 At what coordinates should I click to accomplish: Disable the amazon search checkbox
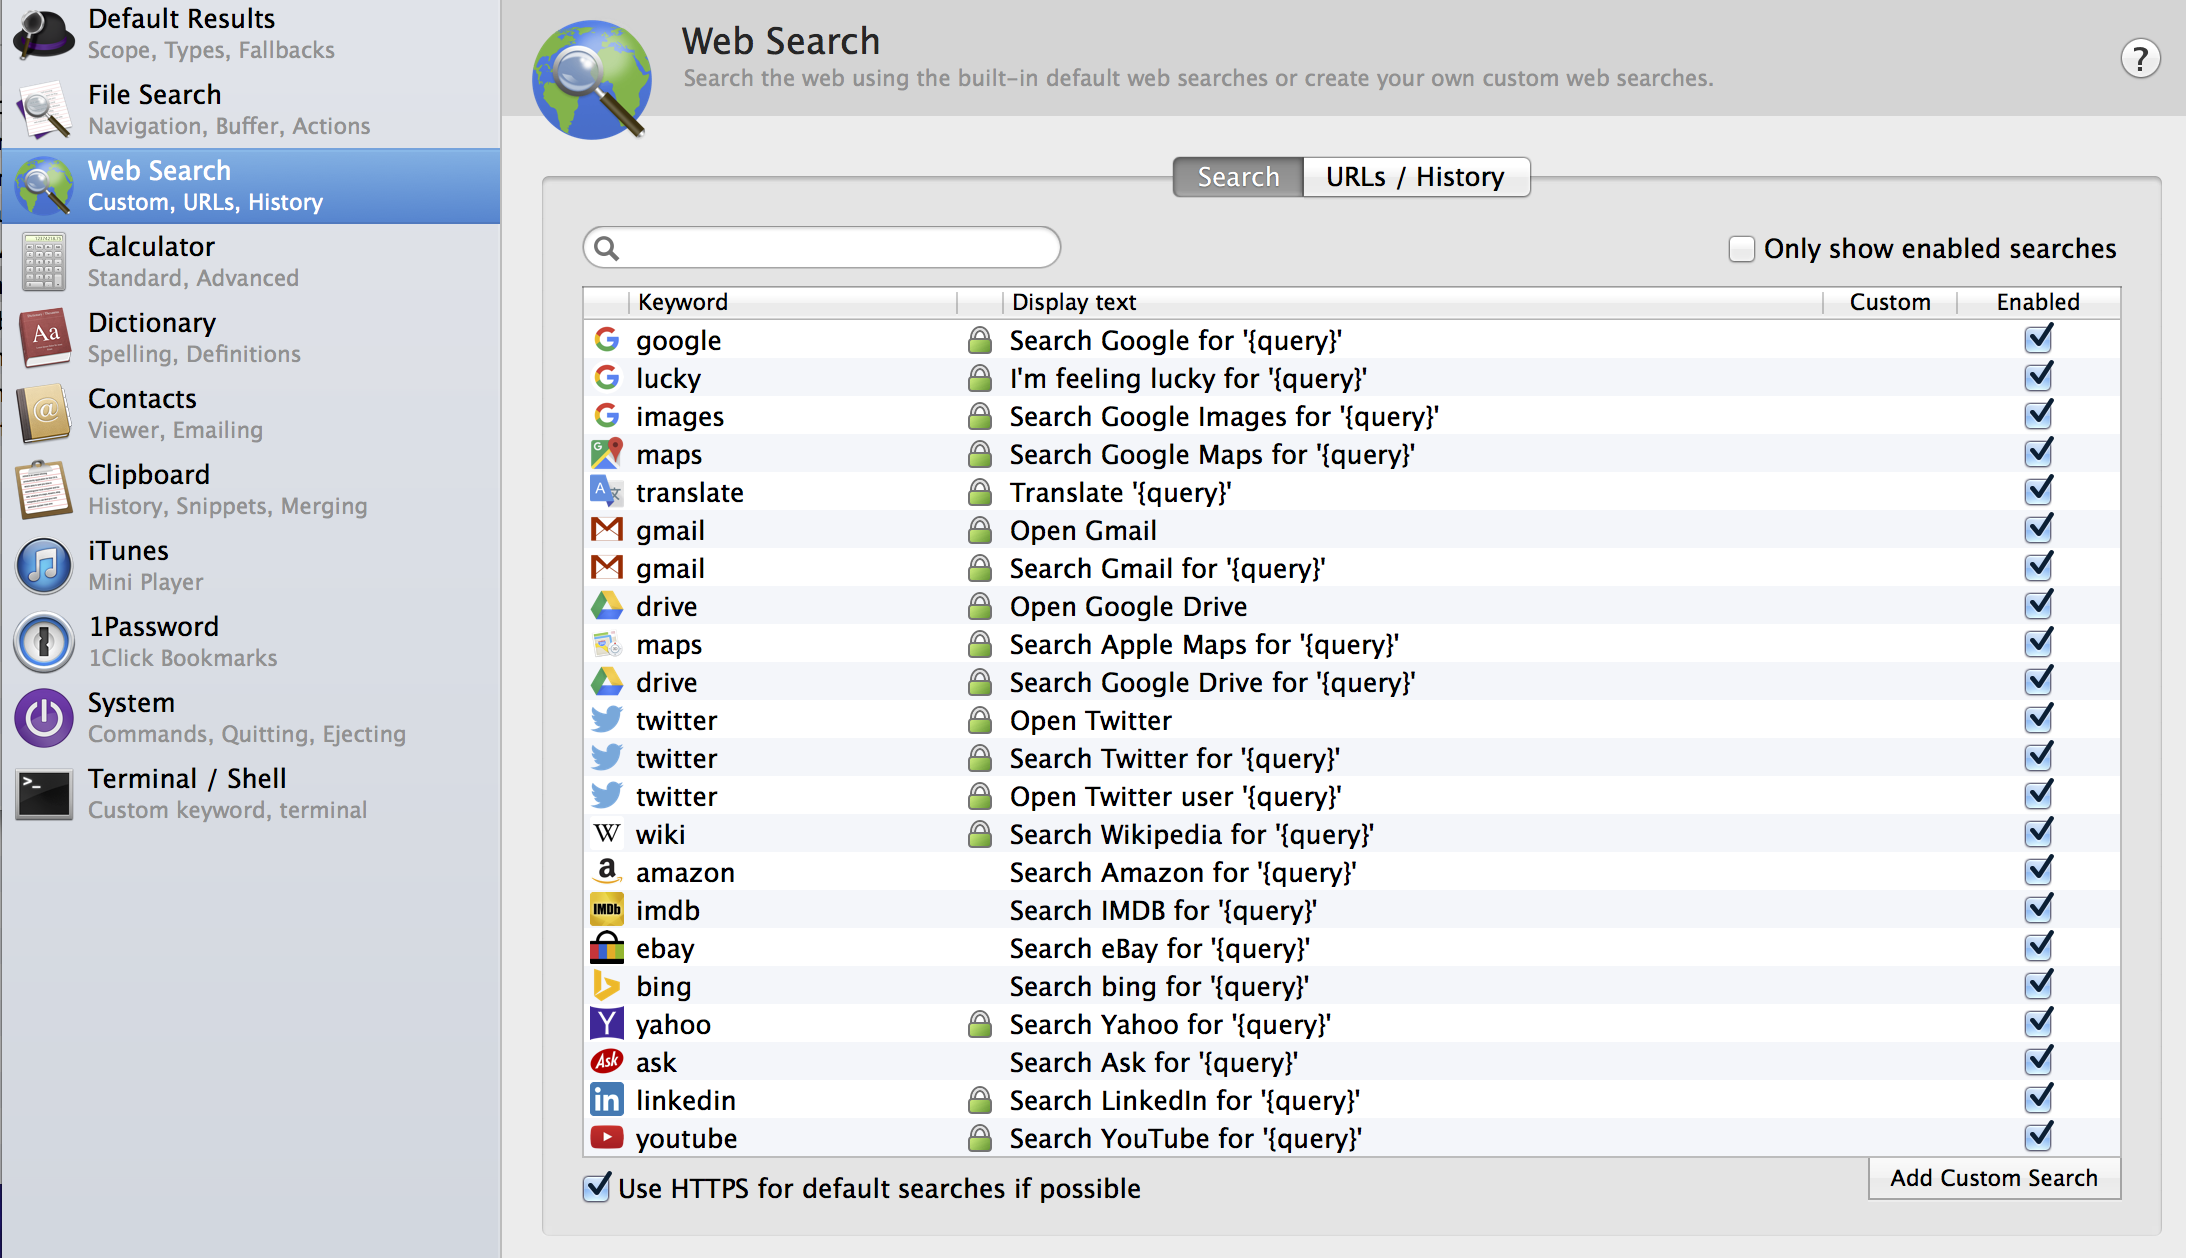pyautogui.click(x=2038, y=872)
